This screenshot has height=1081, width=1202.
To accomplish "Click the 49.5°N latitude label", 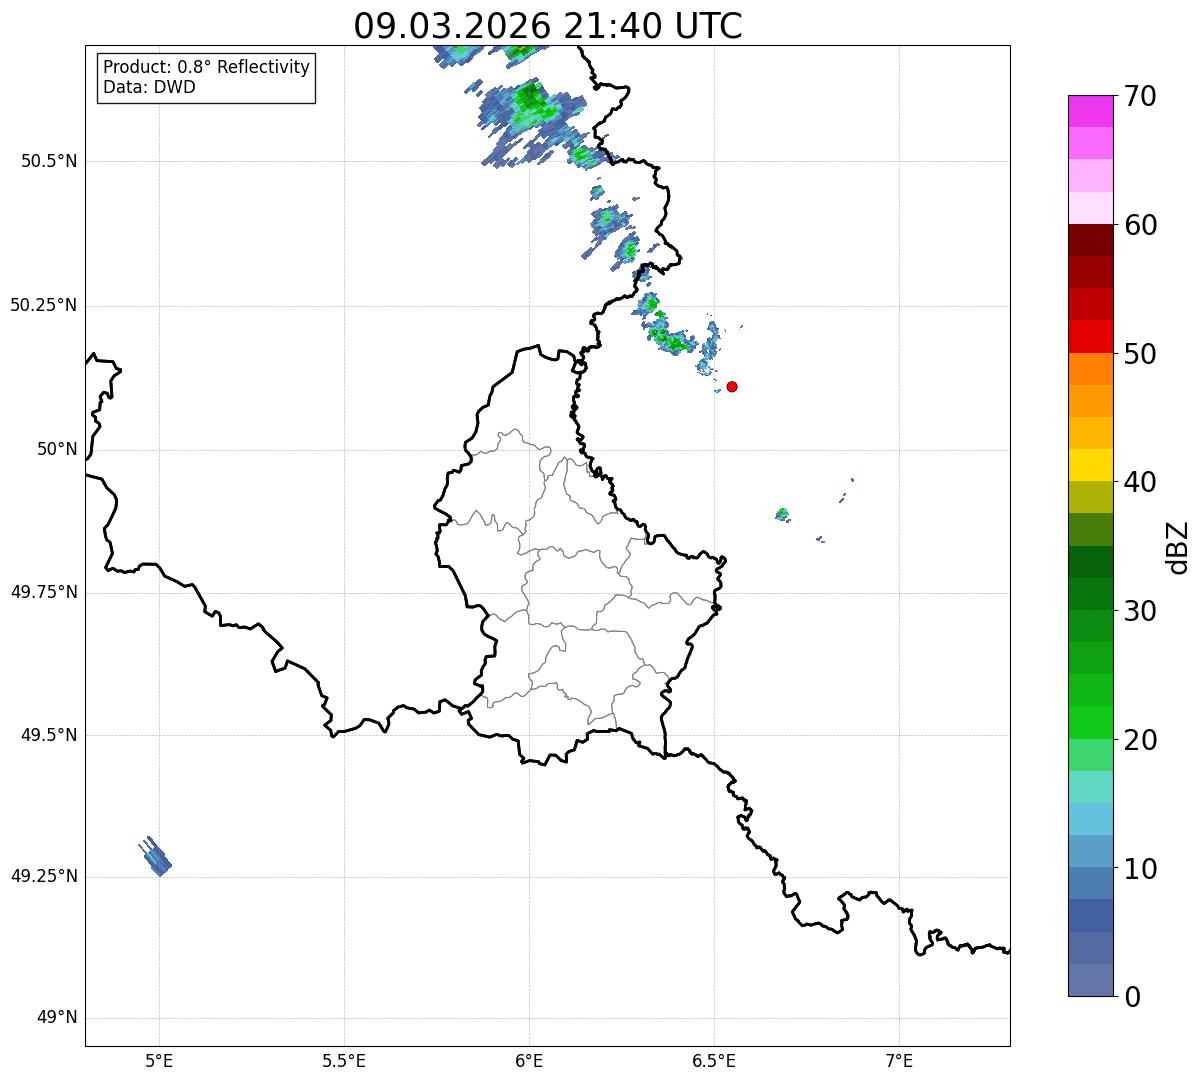I will 49,735.
